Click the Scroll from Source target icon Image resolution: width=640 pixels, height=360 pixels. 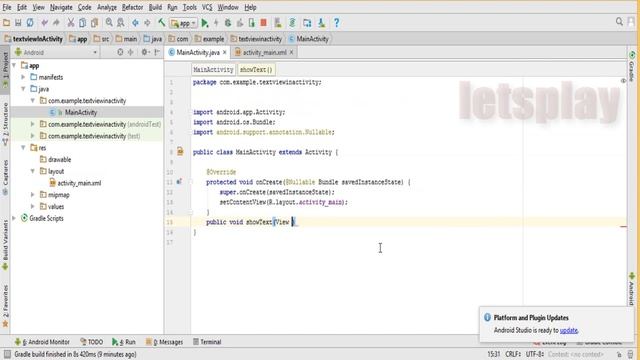click(120, 52)
